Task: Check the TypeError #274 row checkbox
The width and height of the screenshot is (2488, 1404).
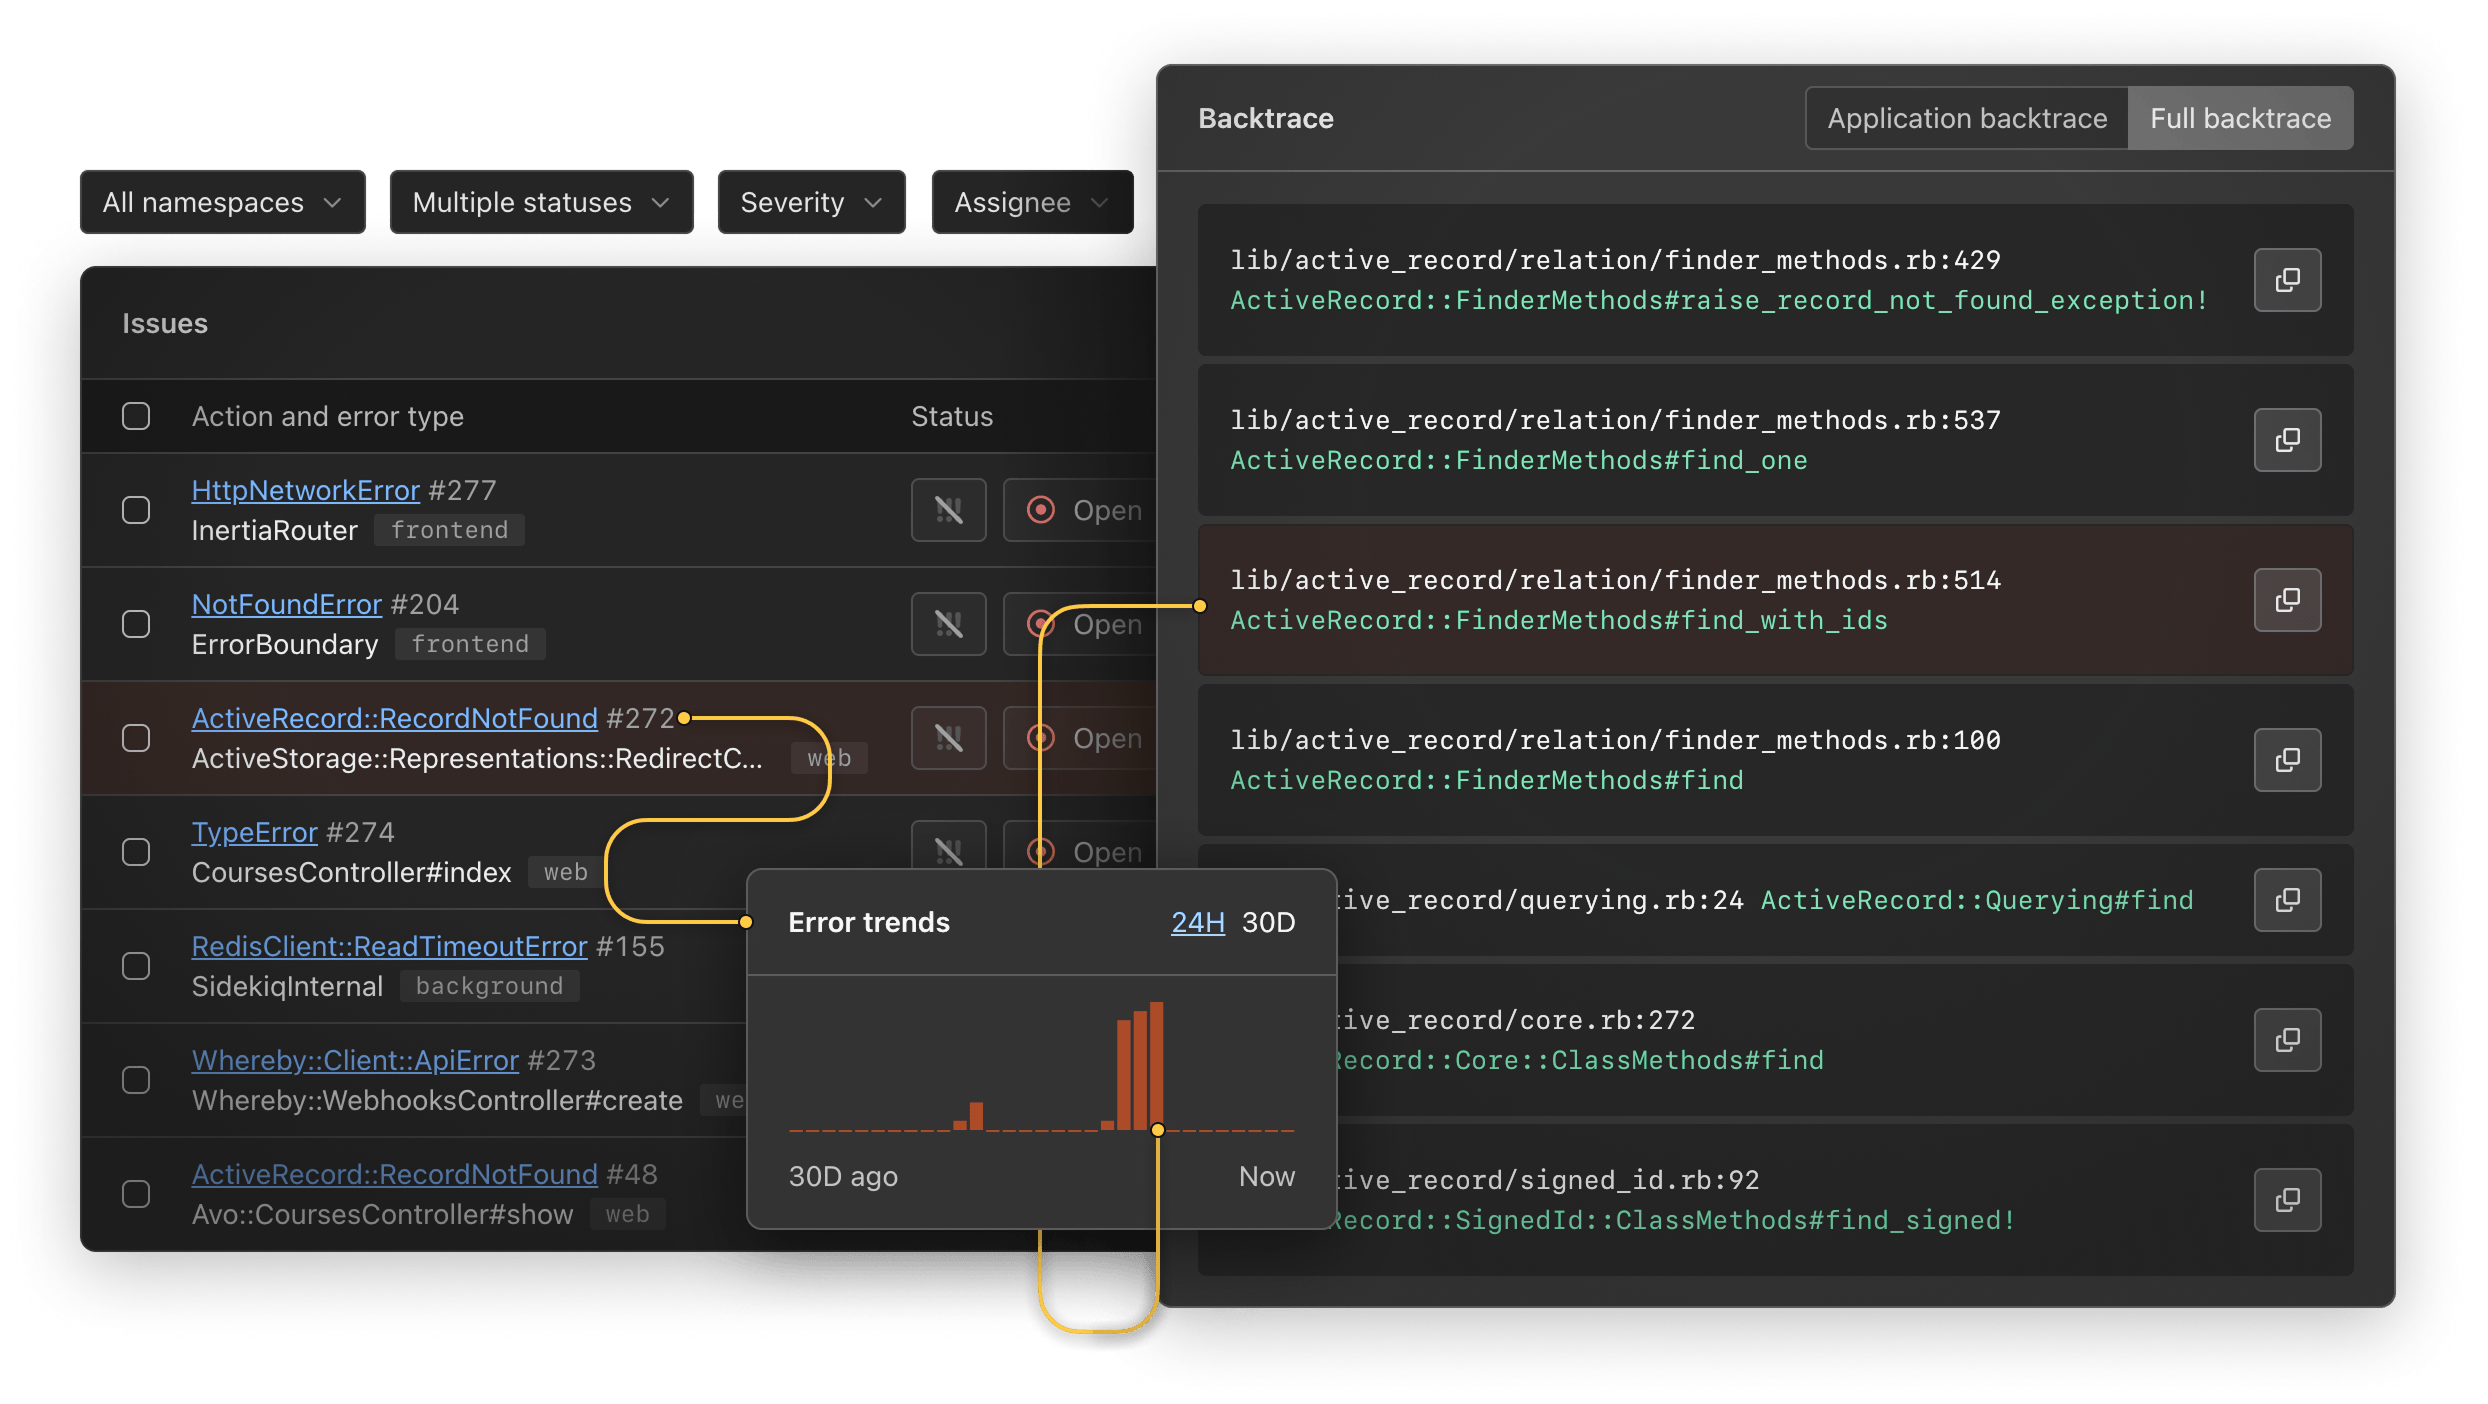Action: pyautogui.click(x=136, y=852)
